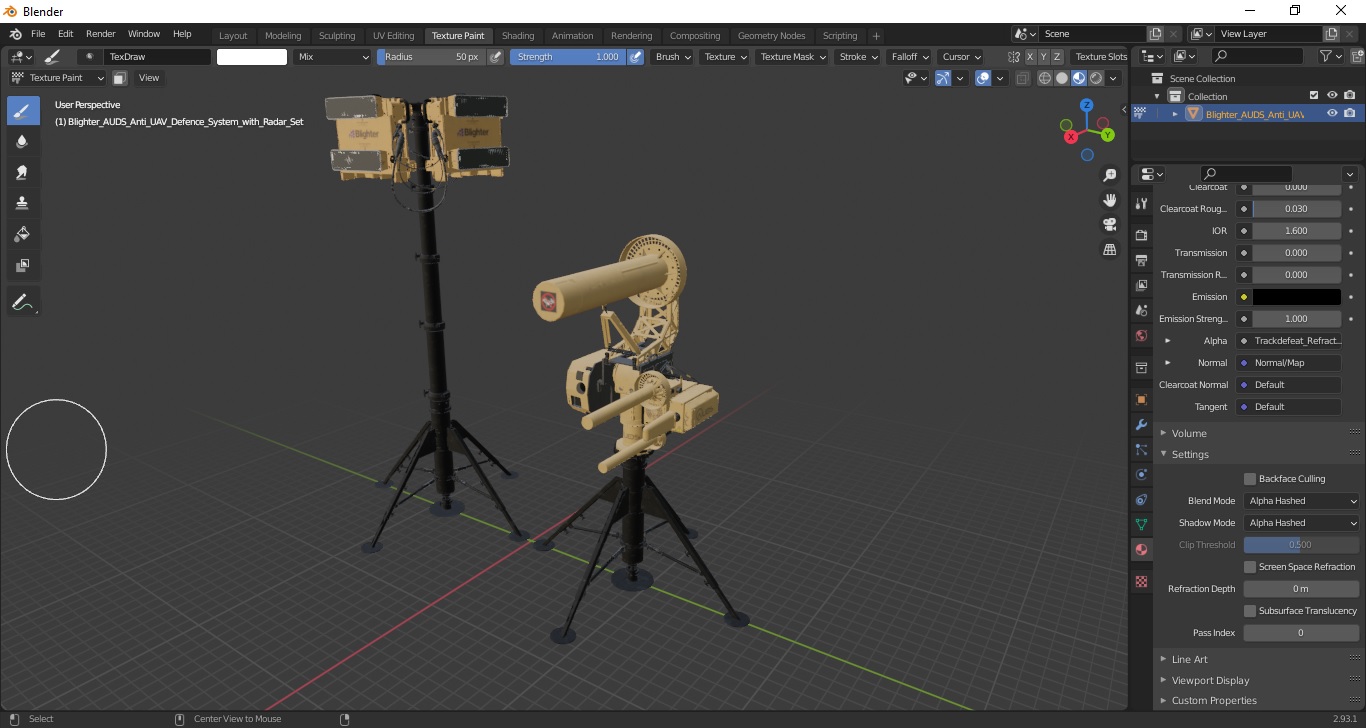Enable Screen Space Refraction checkbox
1366x728 pixels.
(1250, 567)
